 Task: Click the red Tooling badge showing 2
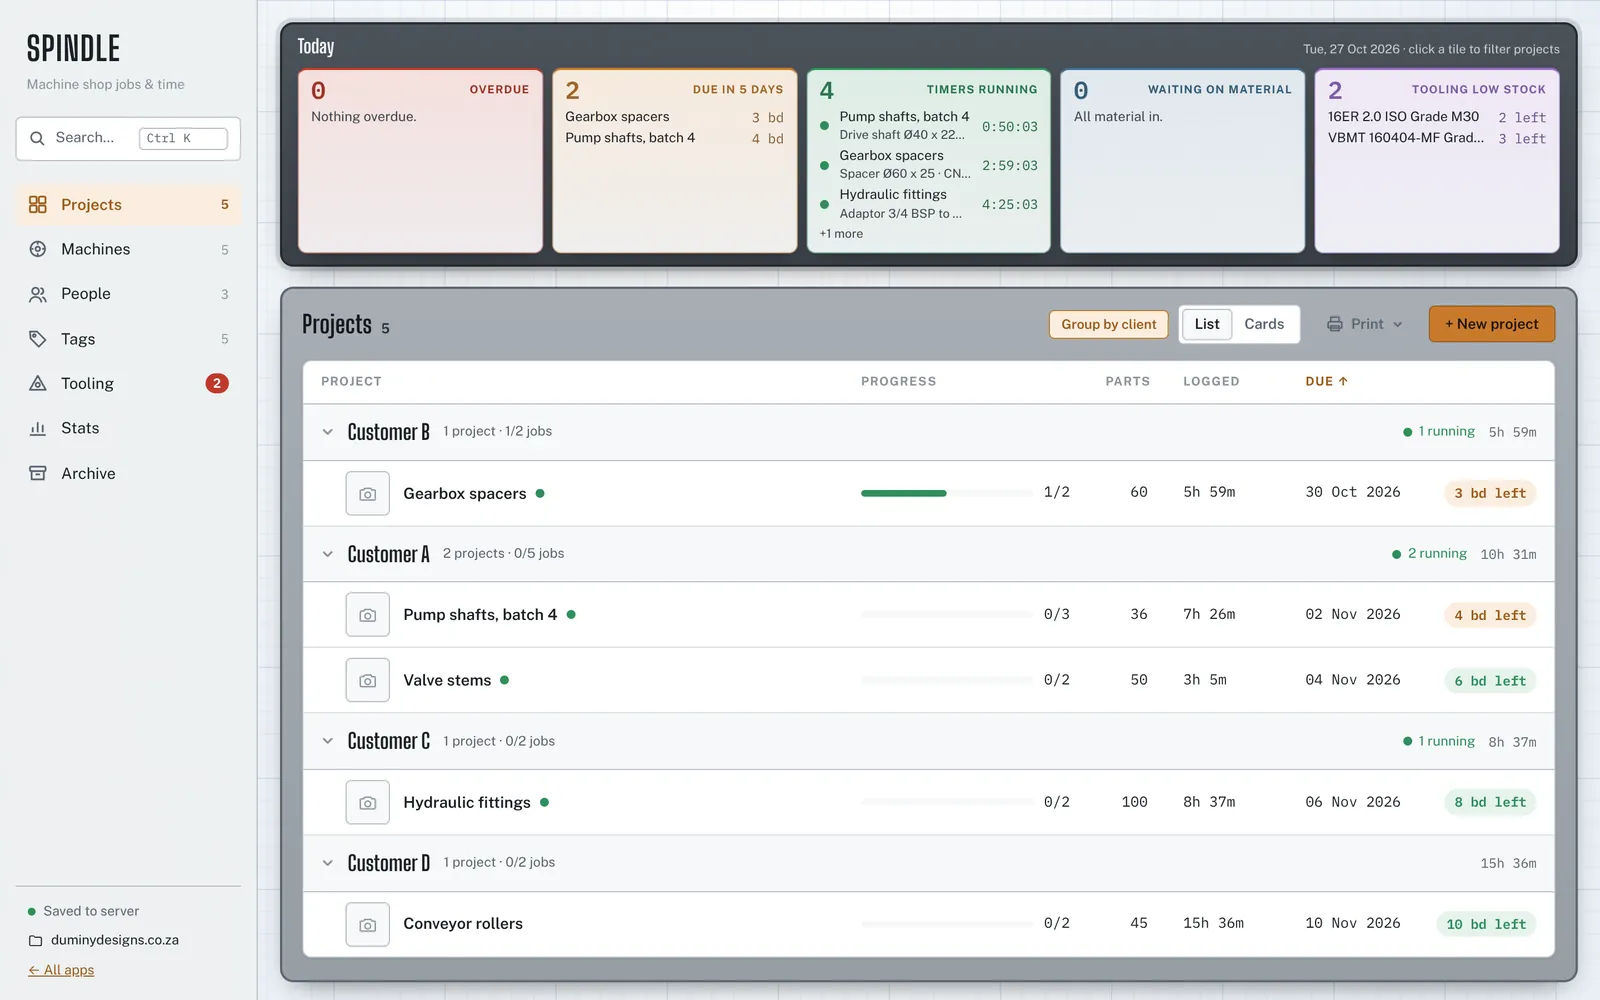coord(217,383)
